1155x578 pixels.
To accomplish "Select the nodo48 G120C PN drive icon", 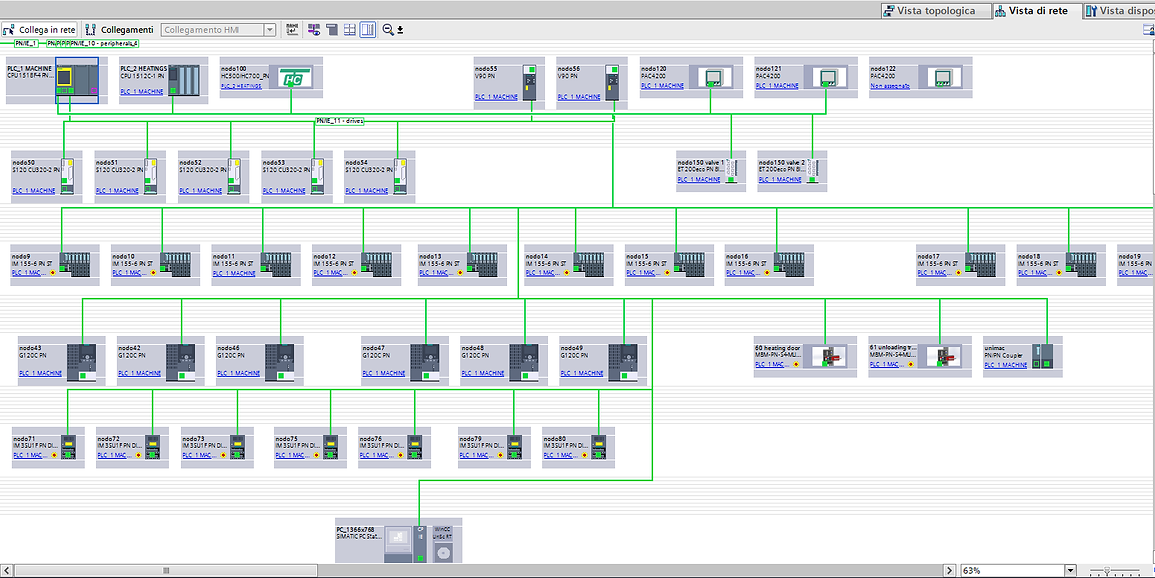I will pyautogui.click(x=524, y=362).
